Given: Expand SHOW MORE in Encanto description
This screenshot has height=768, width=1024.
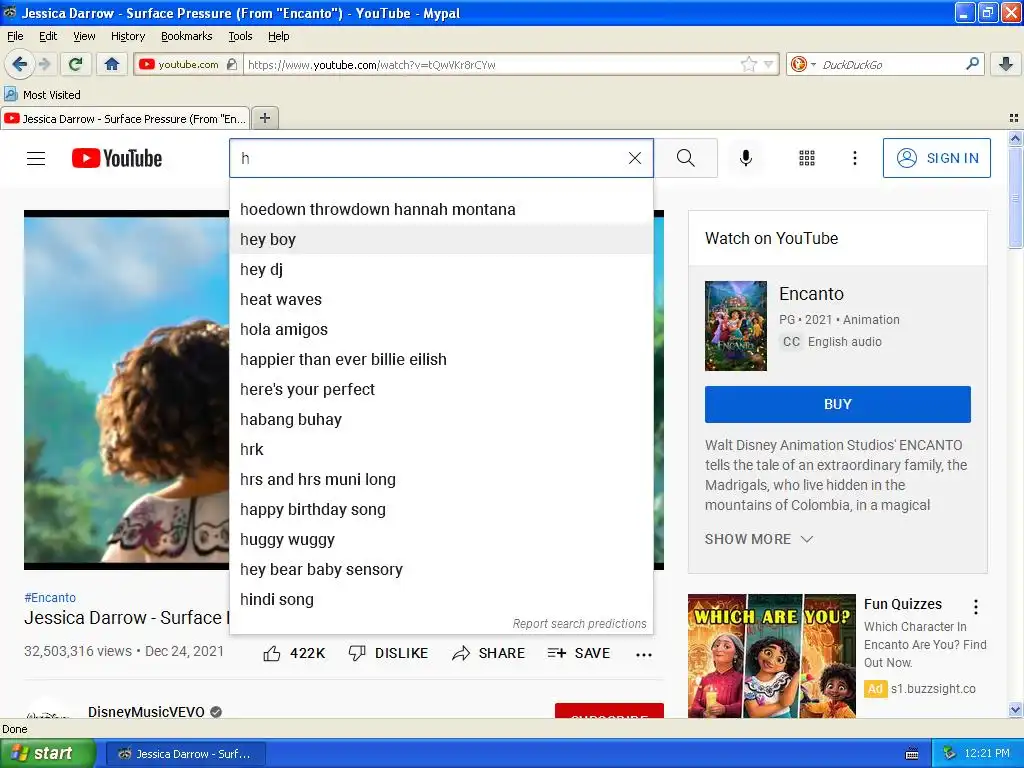Looking at the screenshot, I should point(759,539).
